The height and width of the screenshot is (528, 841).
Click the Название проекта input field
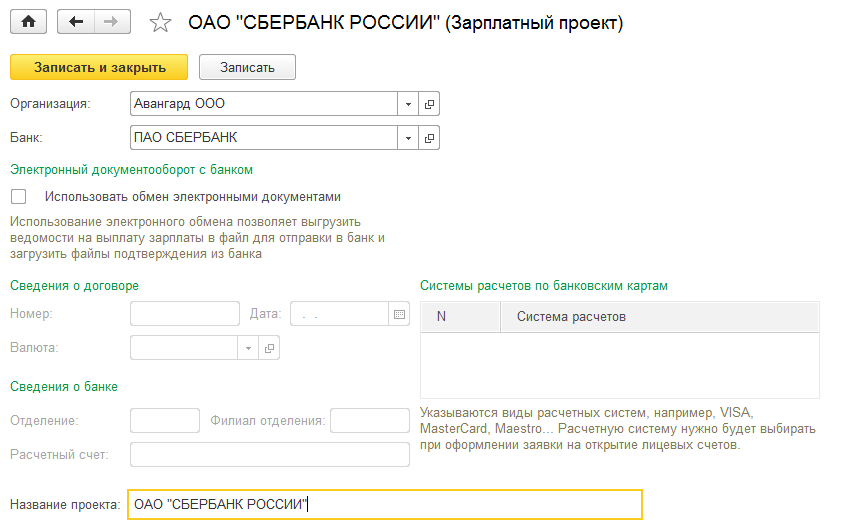click(385, 504)
